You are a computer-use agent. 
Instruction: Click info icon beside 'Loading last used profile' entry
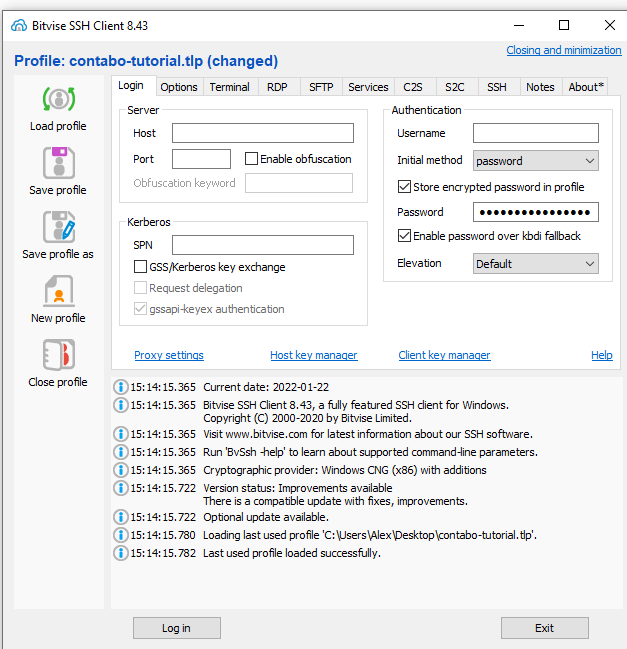(x=120, y=535)
